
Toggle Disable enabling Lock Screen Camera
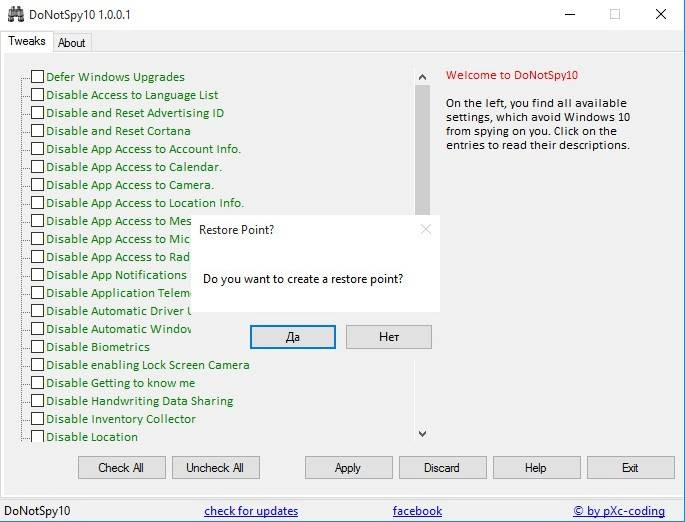pyautogui.click(x=38, y=364)
